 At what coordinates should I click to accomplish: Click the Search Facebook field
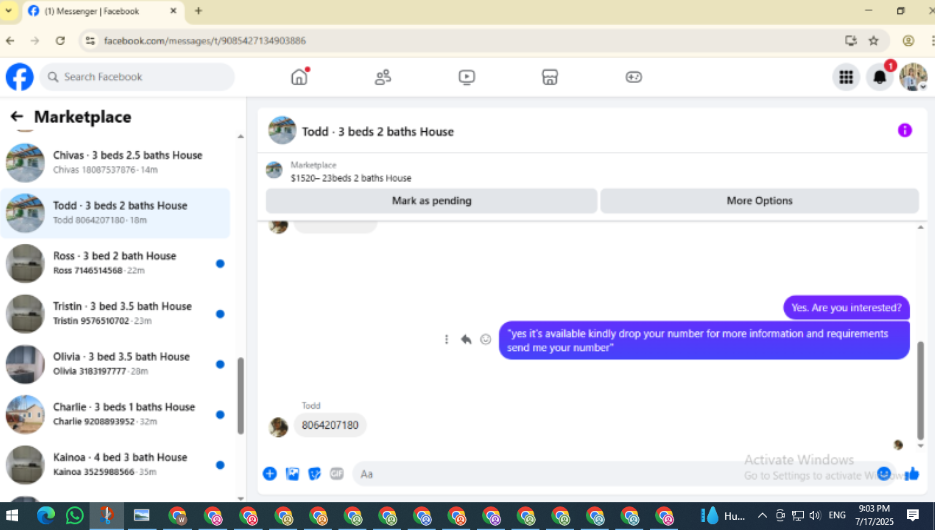(137, 77)
